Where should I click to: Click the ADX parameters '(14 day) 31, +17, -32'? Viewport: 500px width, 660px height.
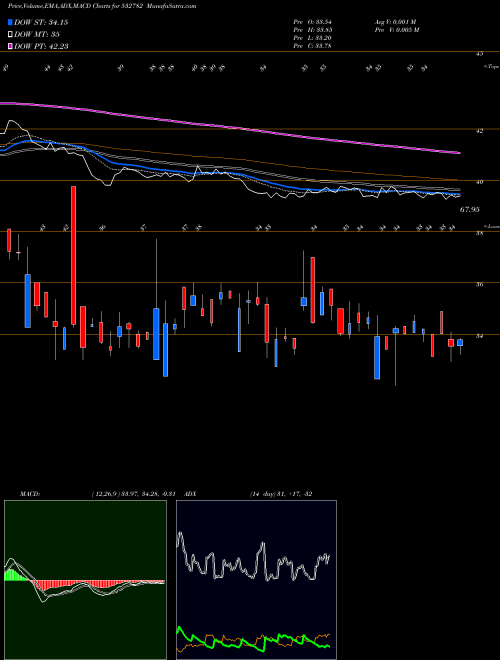281,494
